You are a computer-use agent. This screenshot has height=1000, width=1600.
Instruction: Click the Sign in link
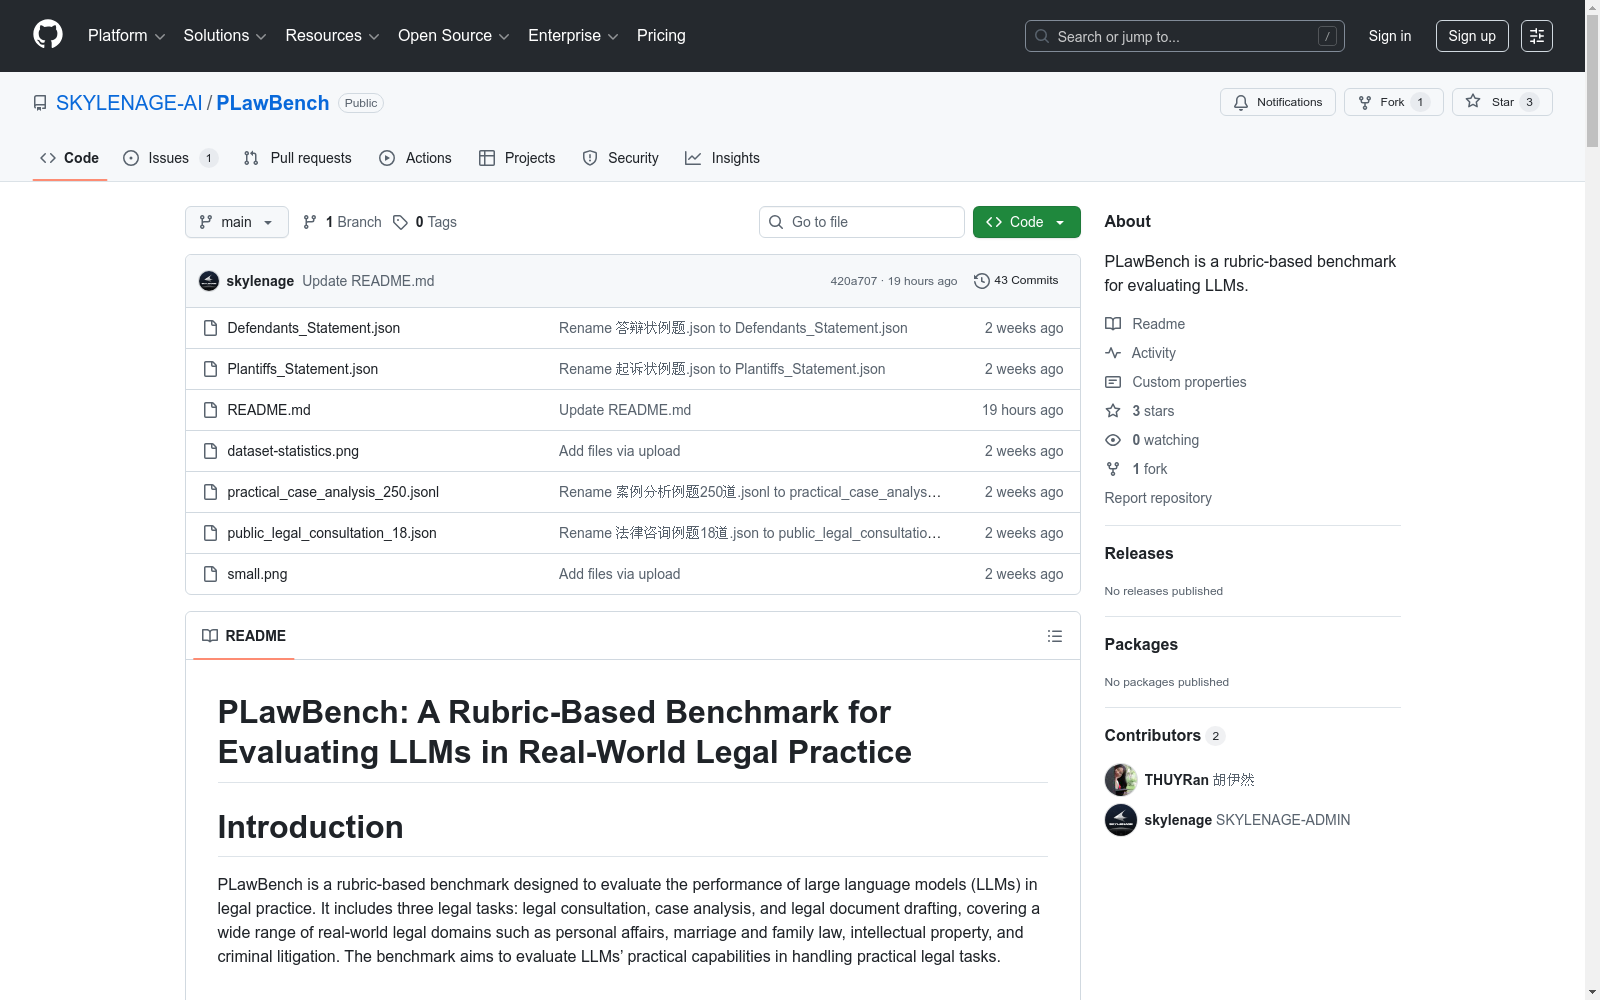click(1389, 36)
